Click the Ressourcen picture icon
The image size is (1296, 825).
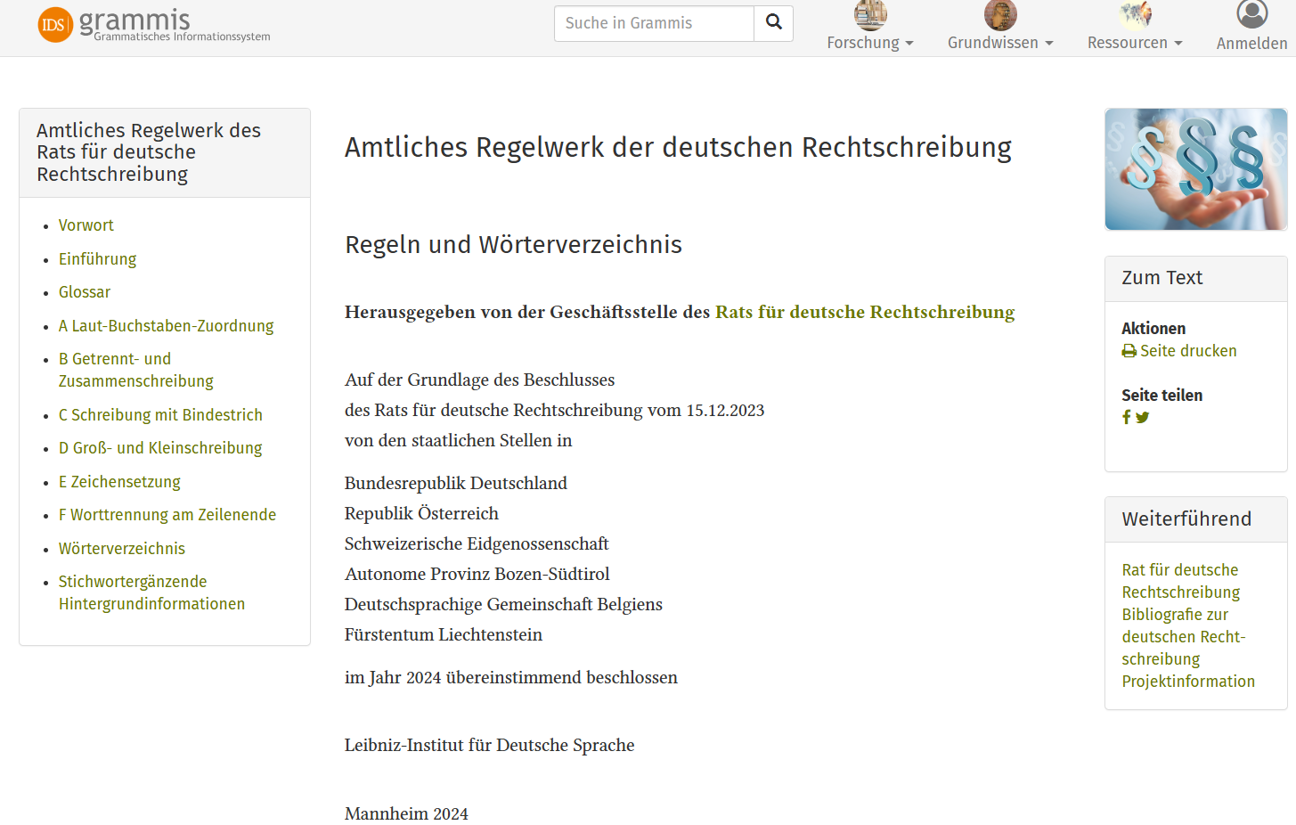click(1133, 15)
